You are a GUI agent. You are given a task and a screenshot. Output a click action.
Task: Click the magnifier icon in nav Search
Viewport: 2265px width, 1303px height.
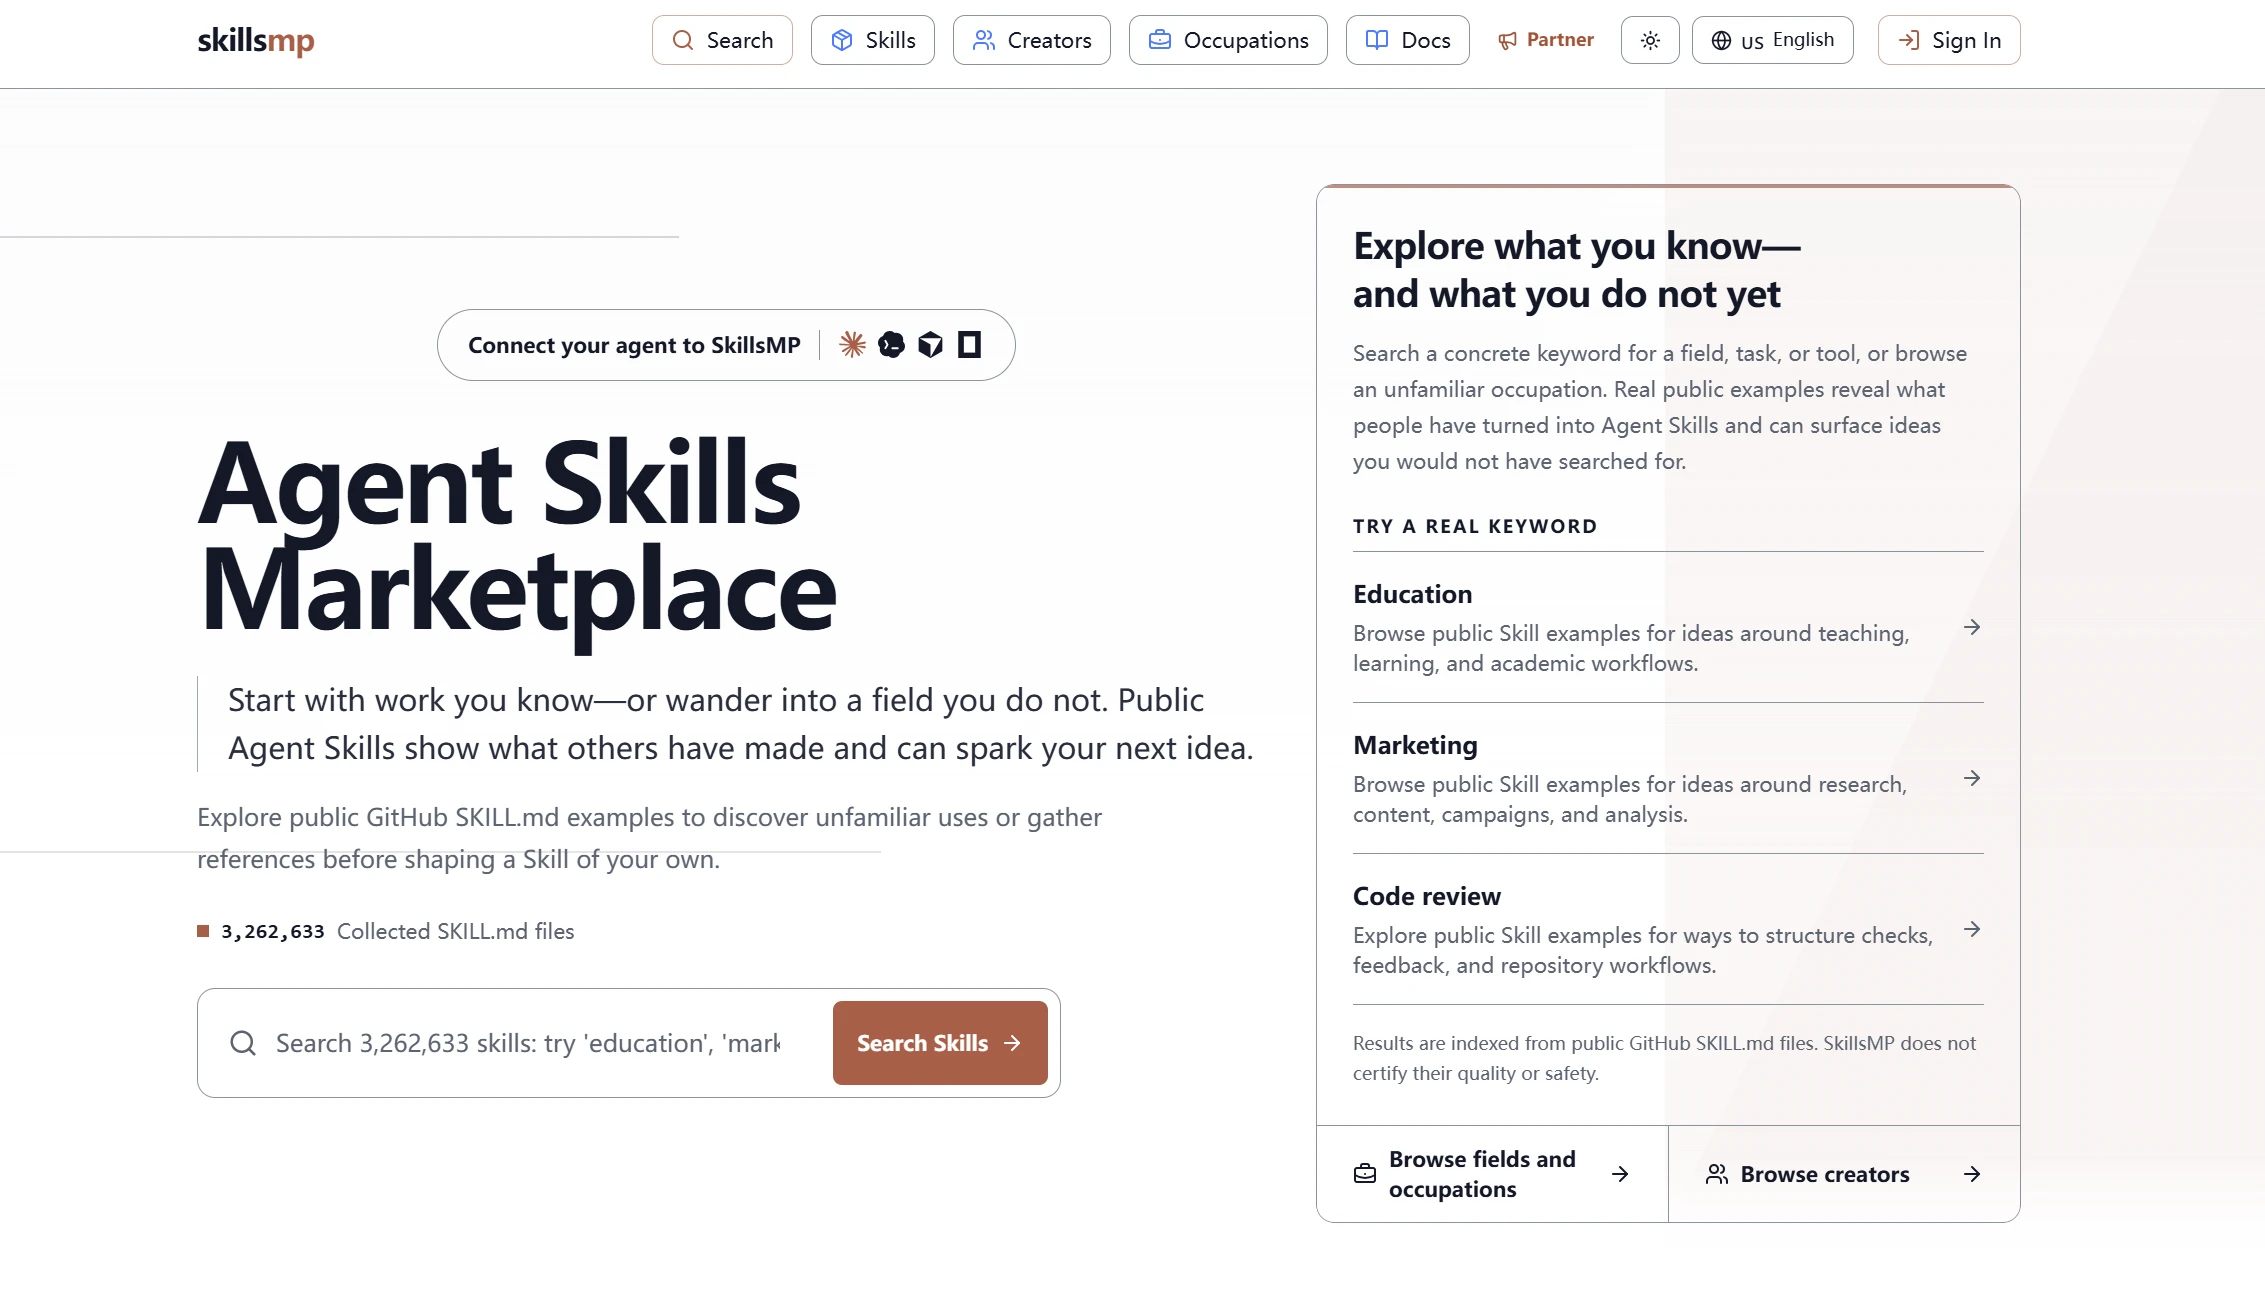[x=683, y=40]
